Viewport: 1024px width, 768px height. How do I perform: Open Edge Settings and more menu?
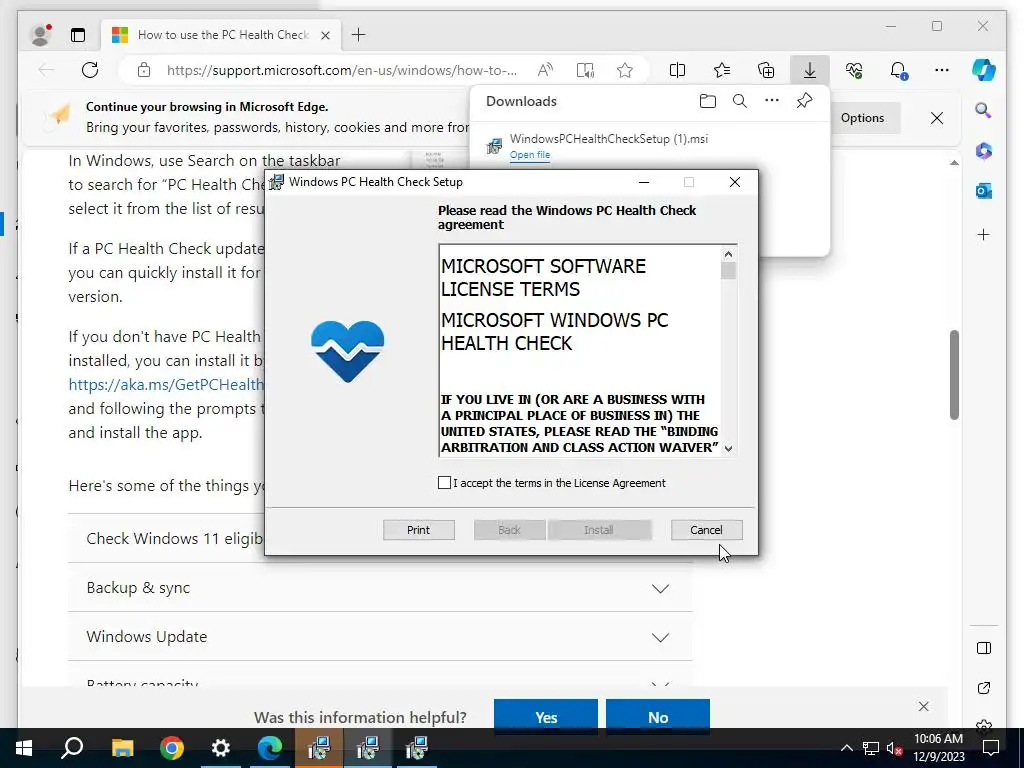click(942, 70)
